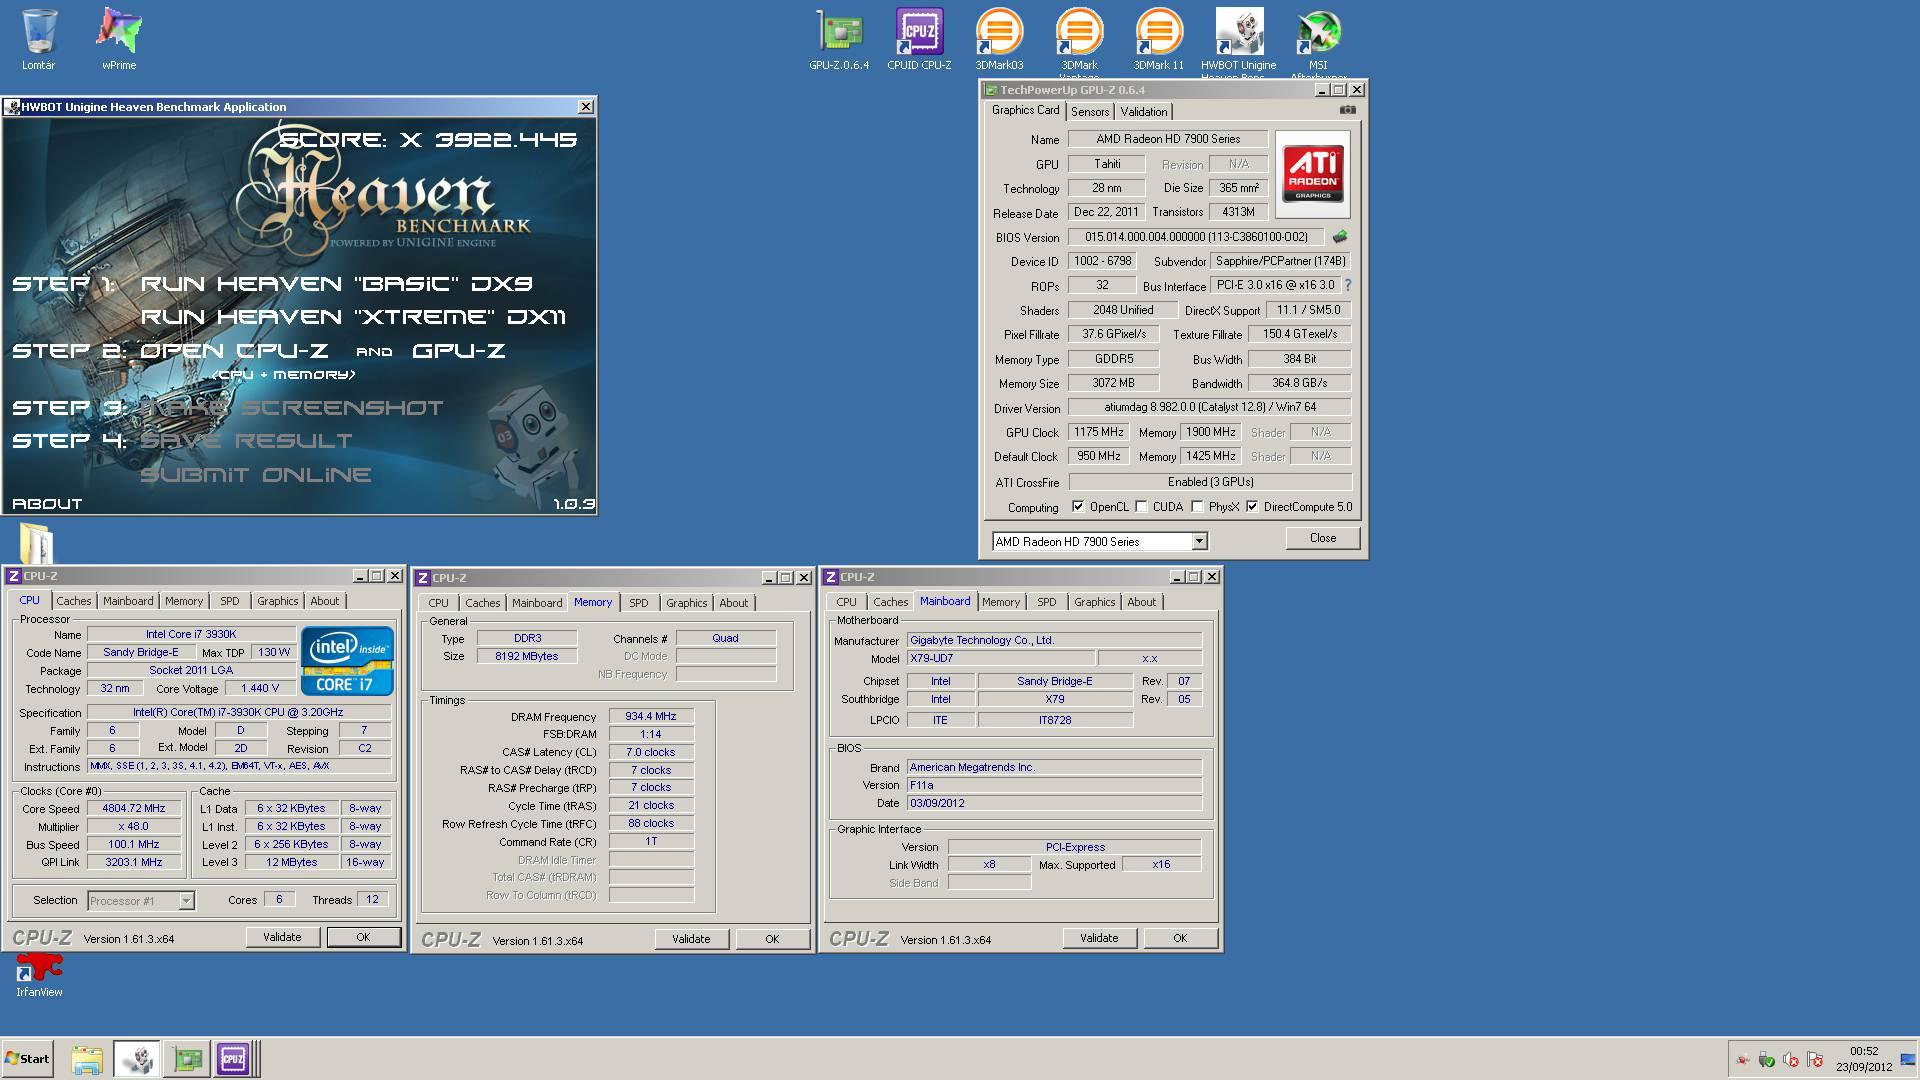This screenshot has width=1920, height=1080.
Task: Click the Driver Version field in GPU-Z
Action: (x=1210, y=407)
